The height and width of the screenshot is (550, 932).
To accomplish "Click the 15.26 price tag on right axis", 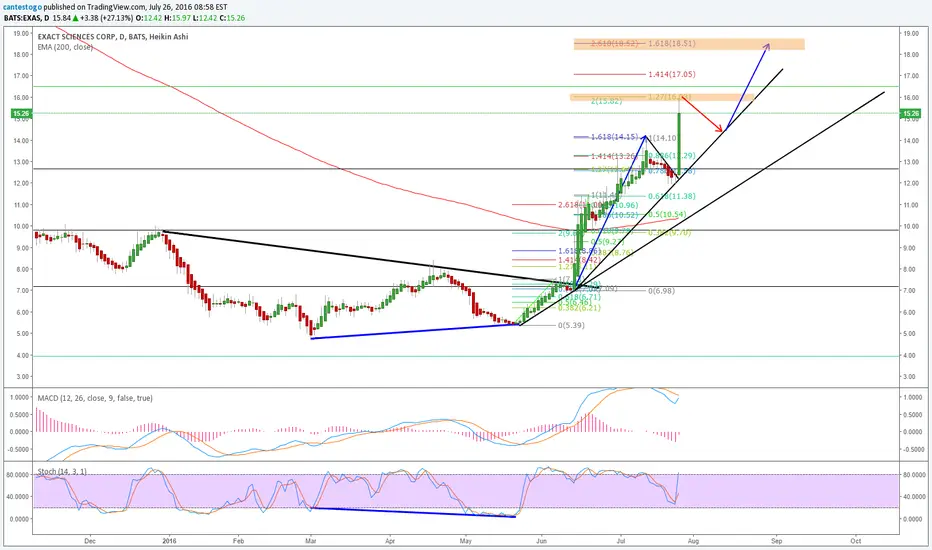I will [911, 113].
